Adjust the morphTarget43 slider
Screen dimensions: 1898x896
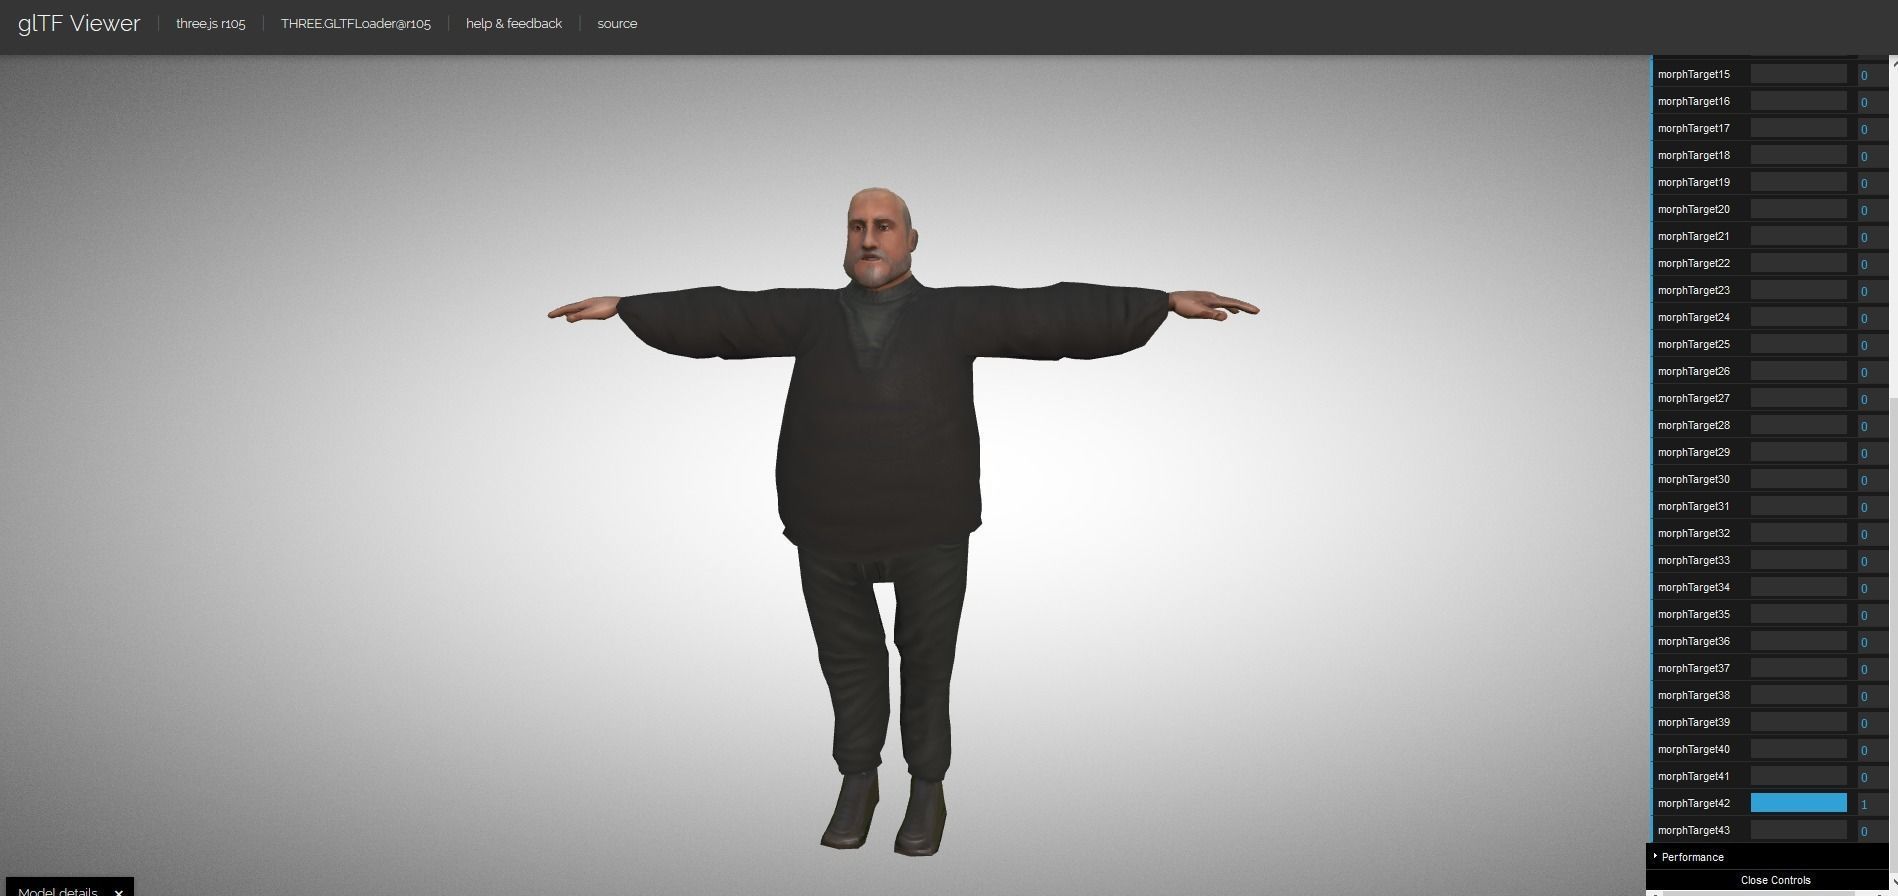tap(1798, 830)
